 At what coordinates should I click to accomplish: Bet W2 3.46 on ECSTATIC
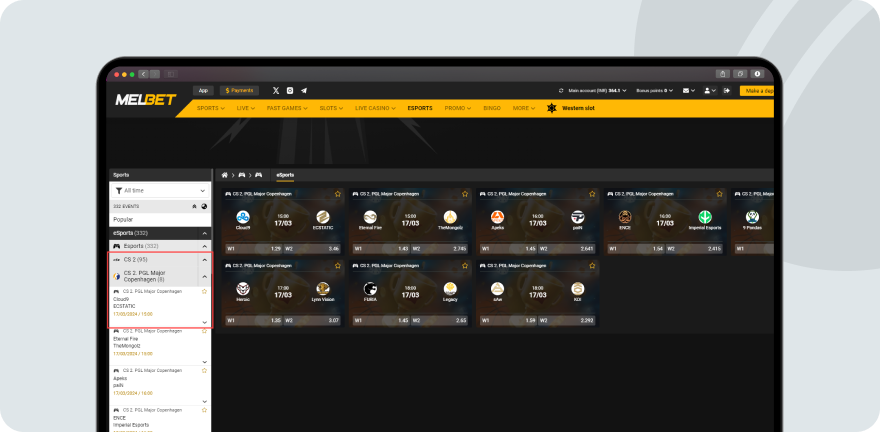(312, 249)
